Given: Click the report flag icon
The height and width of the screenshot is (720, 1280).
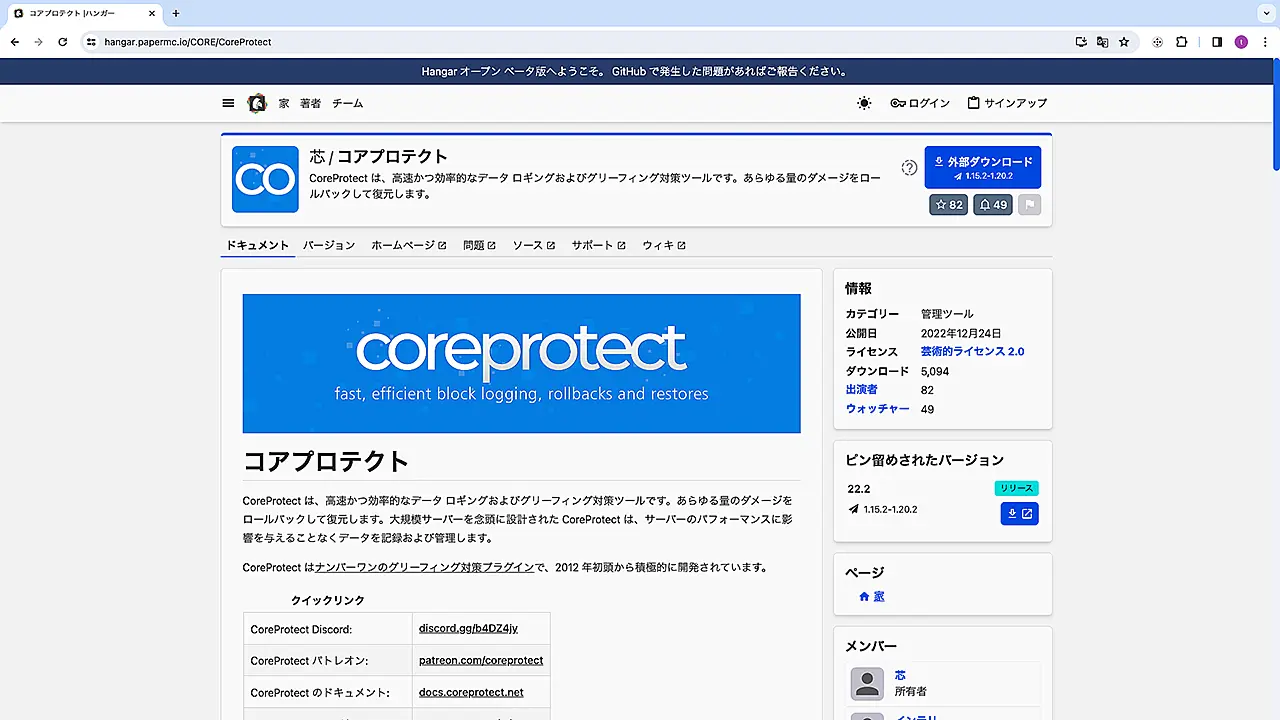Looking at the screenshot, I should tap(1030, 205).
